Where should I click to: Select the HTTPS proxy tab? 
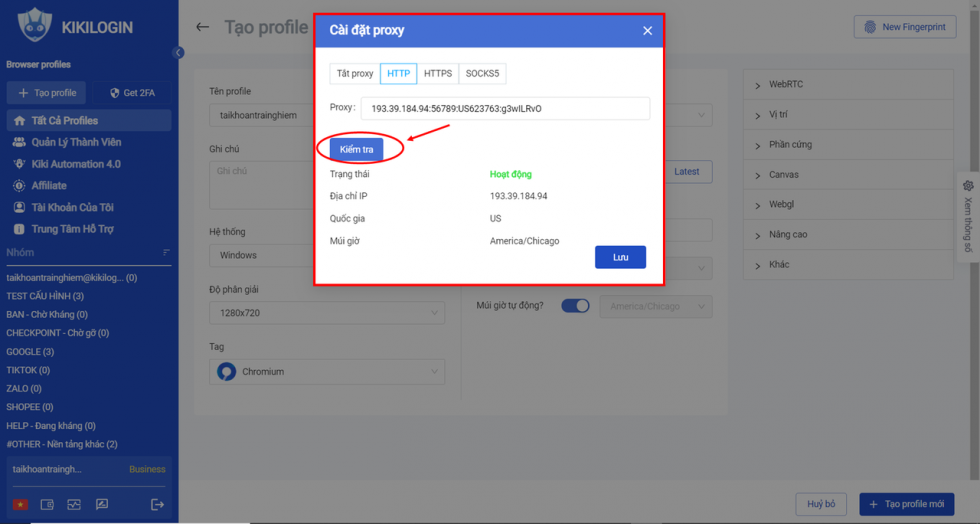438,73
